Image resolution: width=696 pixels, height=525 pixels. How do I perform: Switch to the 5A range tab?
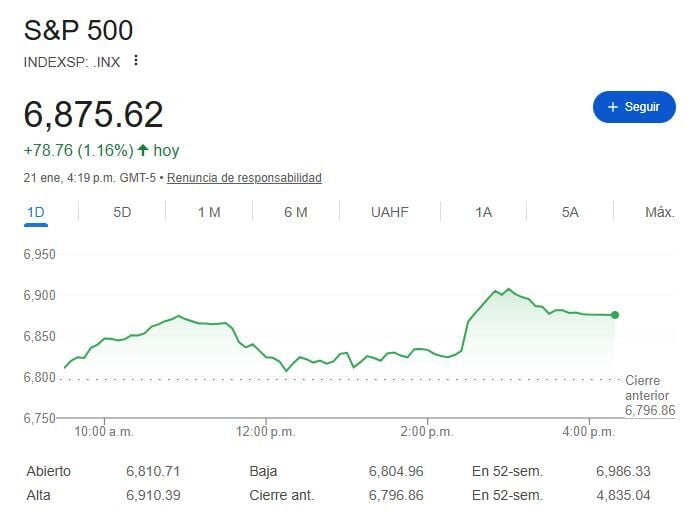(x=570, y=212)
